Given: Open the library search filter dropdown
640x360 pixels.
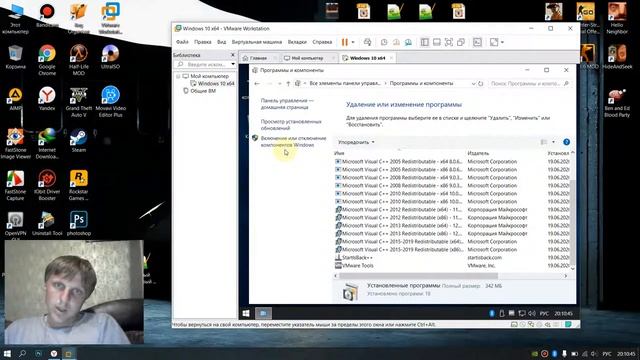Looking at the screenshot, I should tap(233, 64).
